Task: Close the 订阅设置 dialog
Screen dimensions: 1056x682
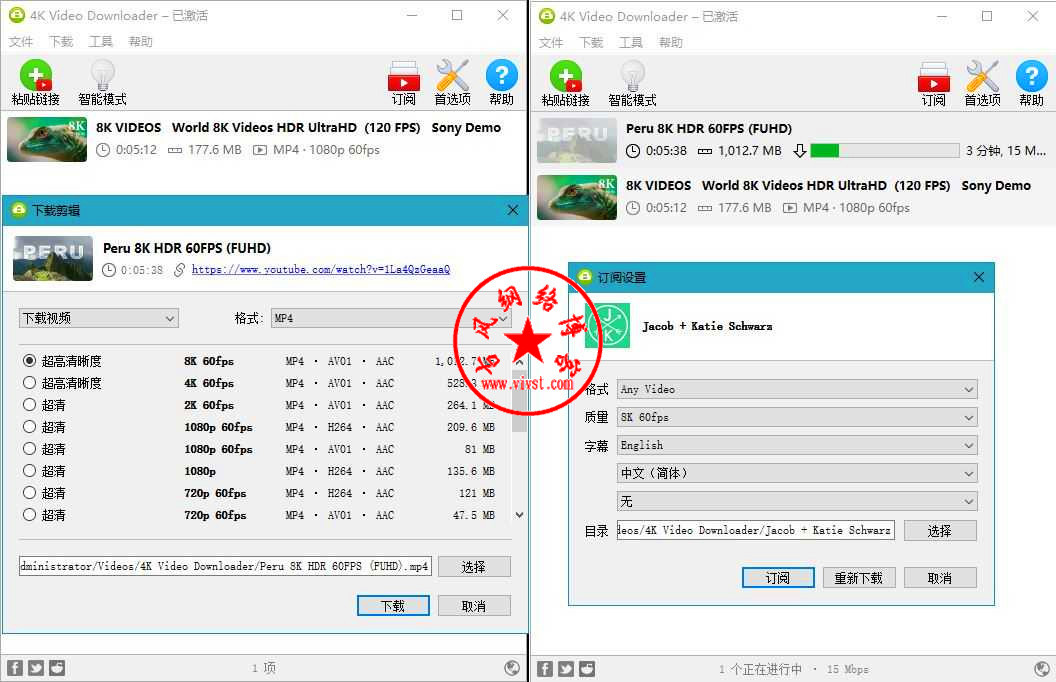Action: [979, 277]
